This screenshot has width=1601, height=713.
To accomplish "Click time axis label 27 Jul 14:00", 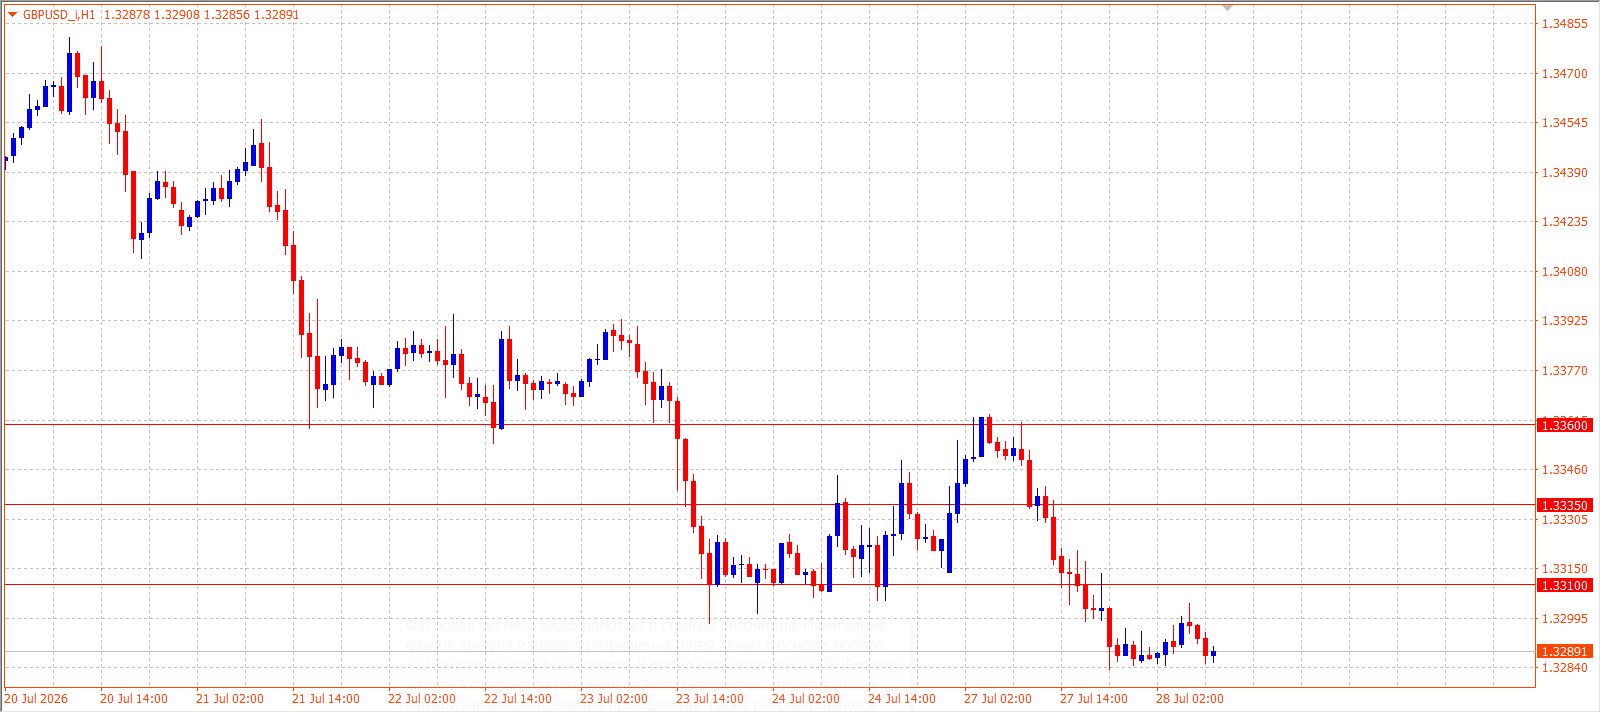I will [x=1094, y=699].
